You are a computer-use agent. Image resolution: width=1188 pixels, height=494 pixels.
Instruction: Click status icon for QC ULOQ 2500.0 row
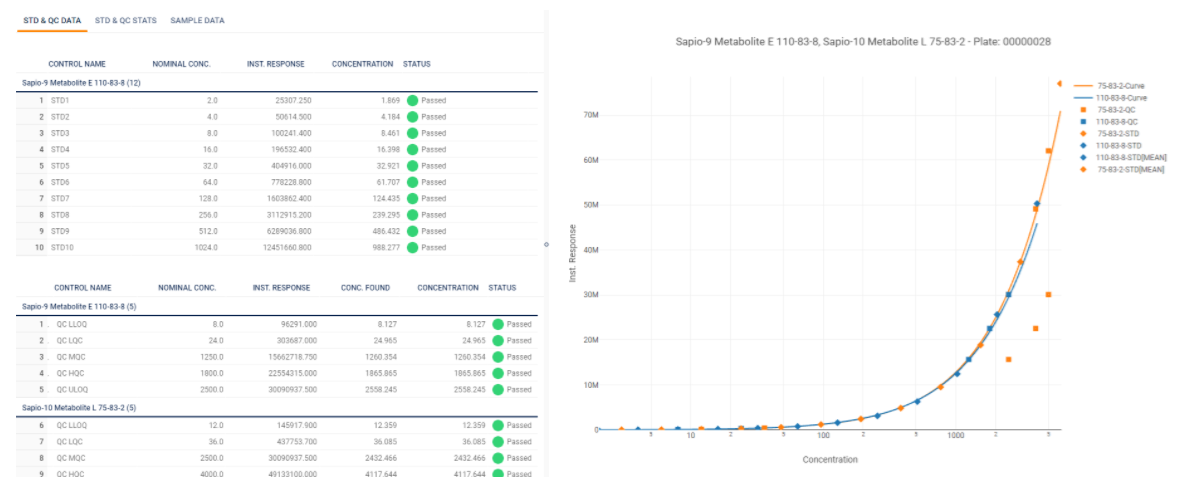(498, 389)
